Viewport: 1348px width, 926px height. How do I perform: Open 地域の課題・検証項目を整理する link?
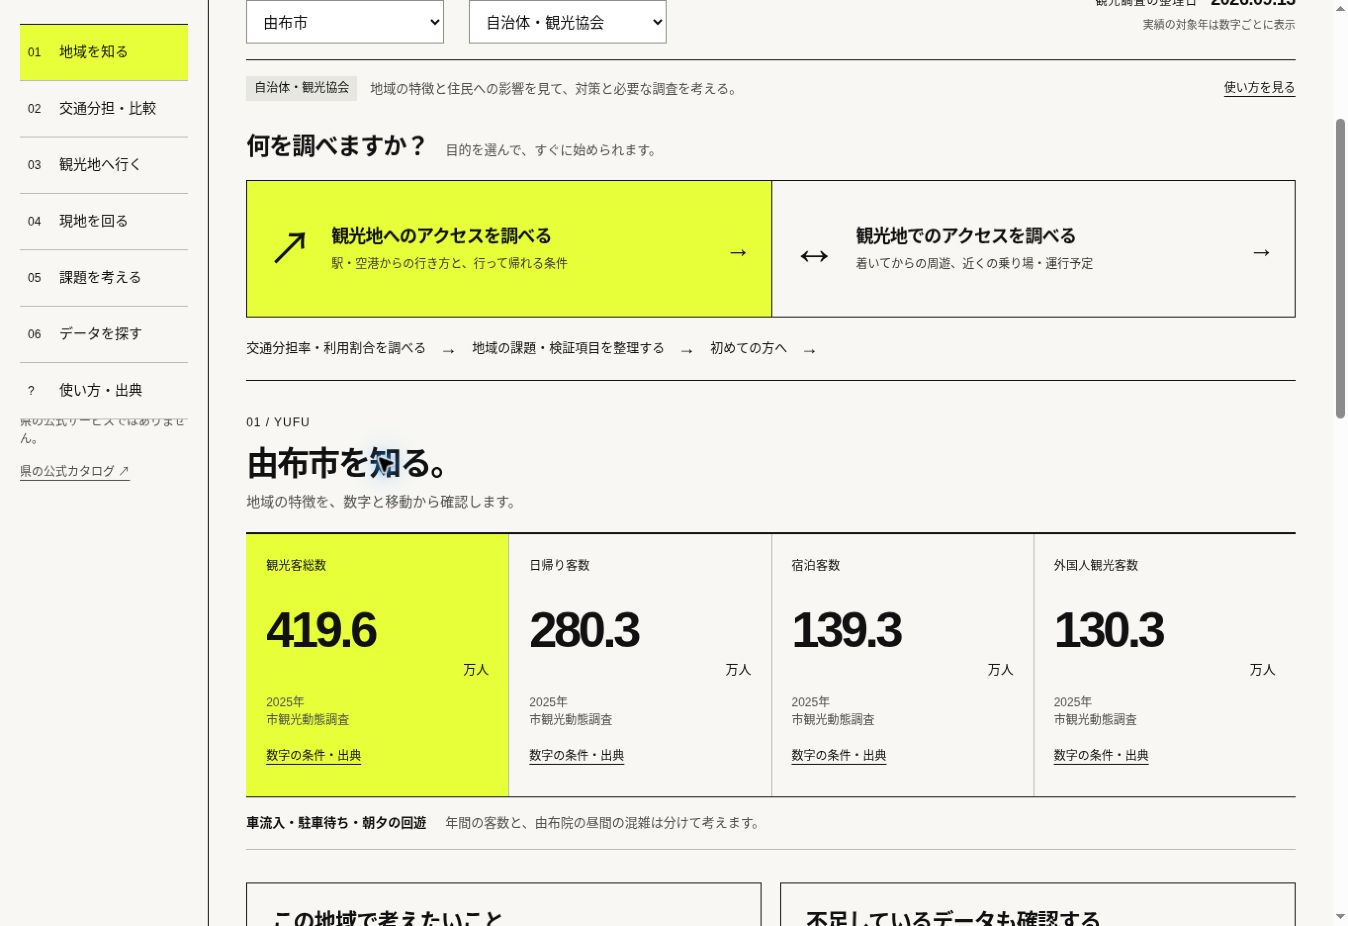(568, 348)
